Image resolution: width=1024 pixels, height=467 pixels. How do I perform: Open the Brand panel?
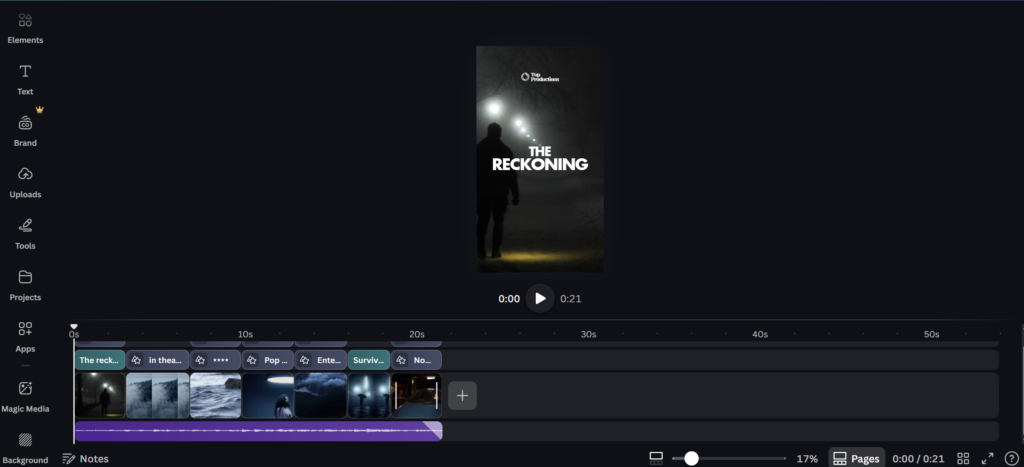[25, 131]
